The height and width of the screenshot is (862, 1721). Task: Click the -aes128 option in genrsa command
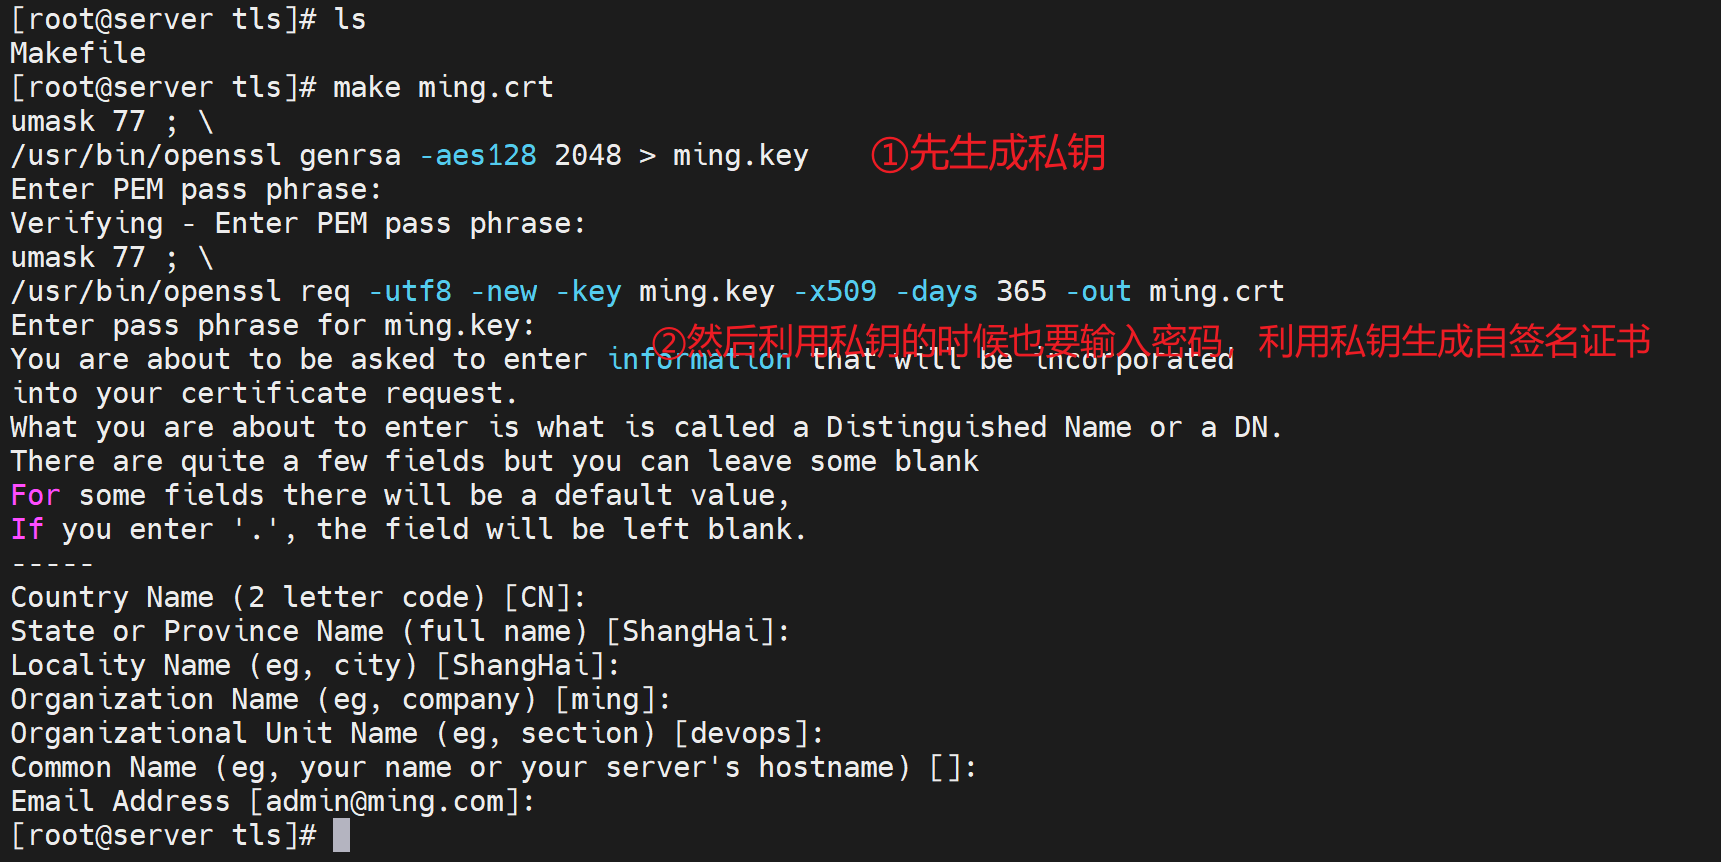478,155
